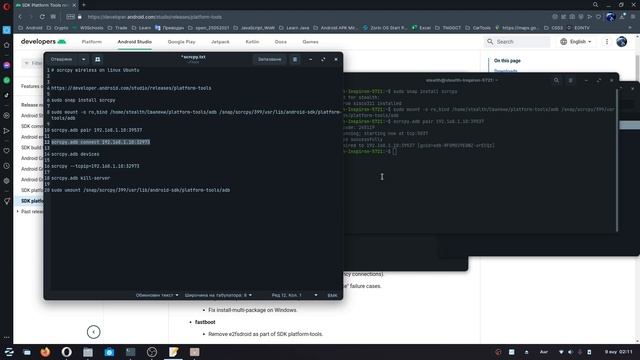
Task: Open the Kotlin nav tab
Action: pyautogui.click(x=252, y=42)
